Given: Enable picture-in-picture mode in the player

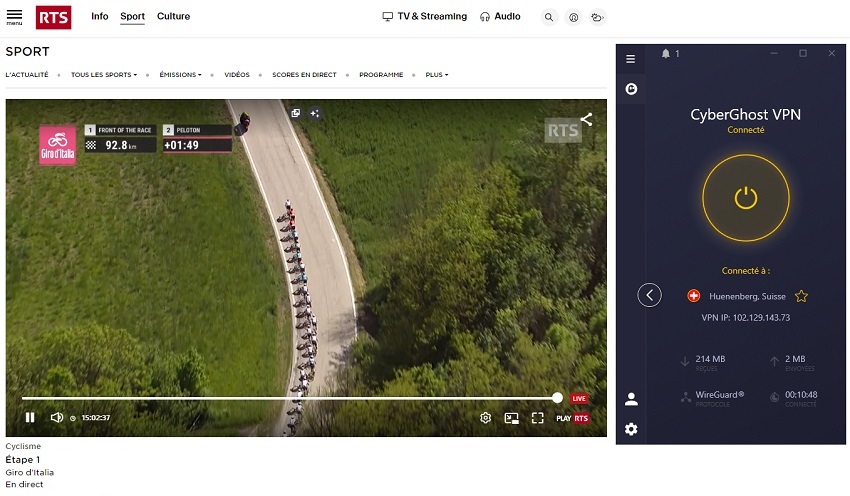Looking at the screenshot, I should point(511,418).
